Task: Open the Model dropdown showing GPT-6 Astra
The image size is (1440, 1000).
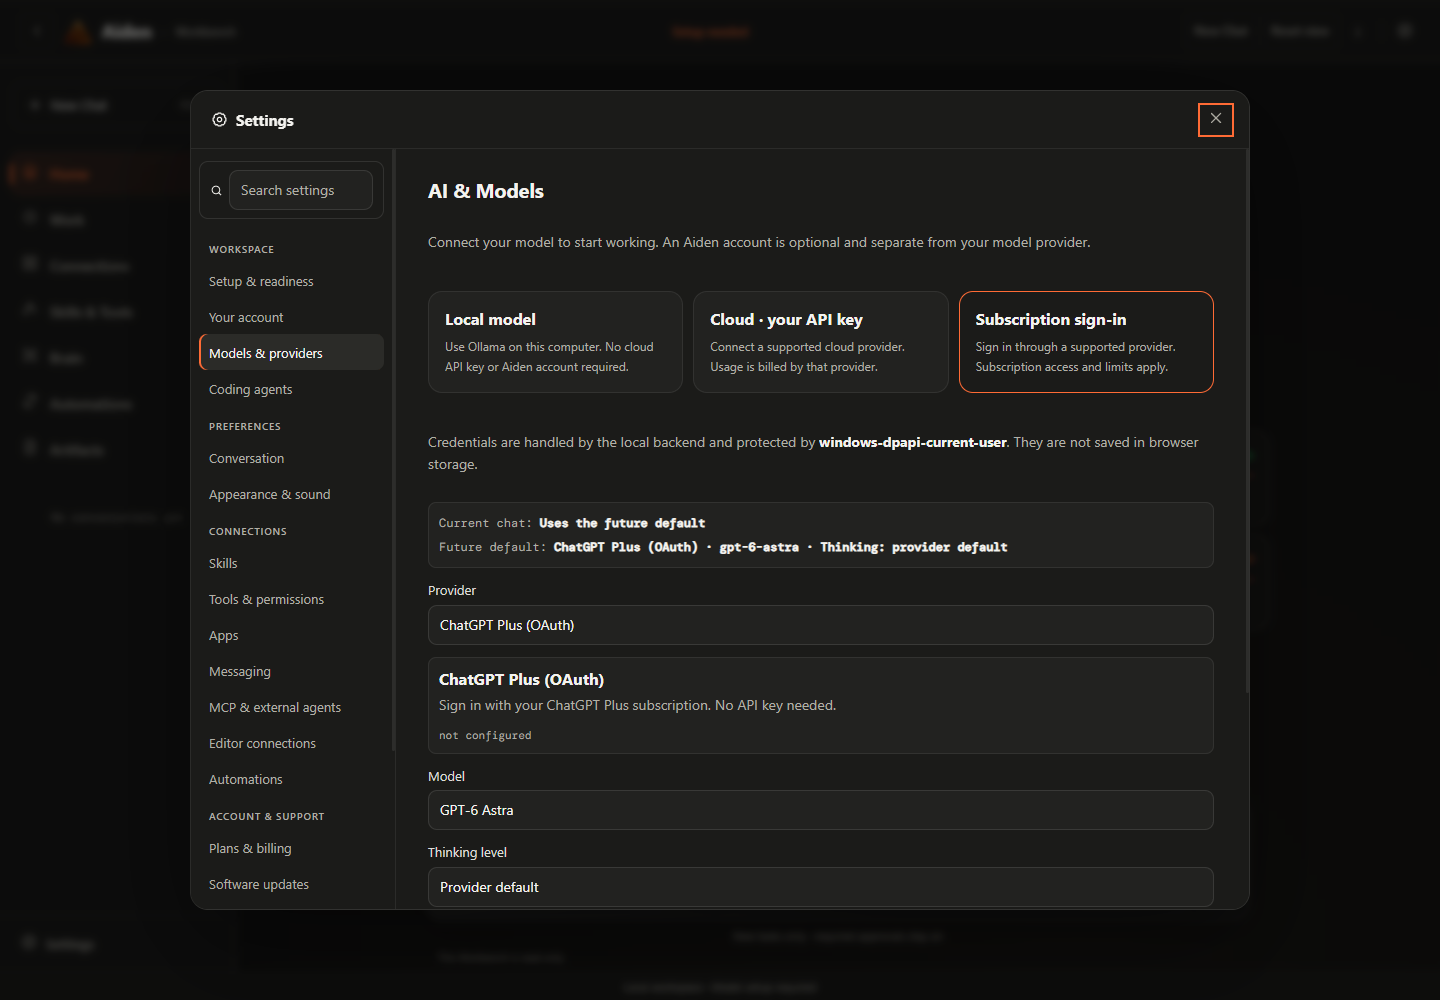Action: point(821,810)
